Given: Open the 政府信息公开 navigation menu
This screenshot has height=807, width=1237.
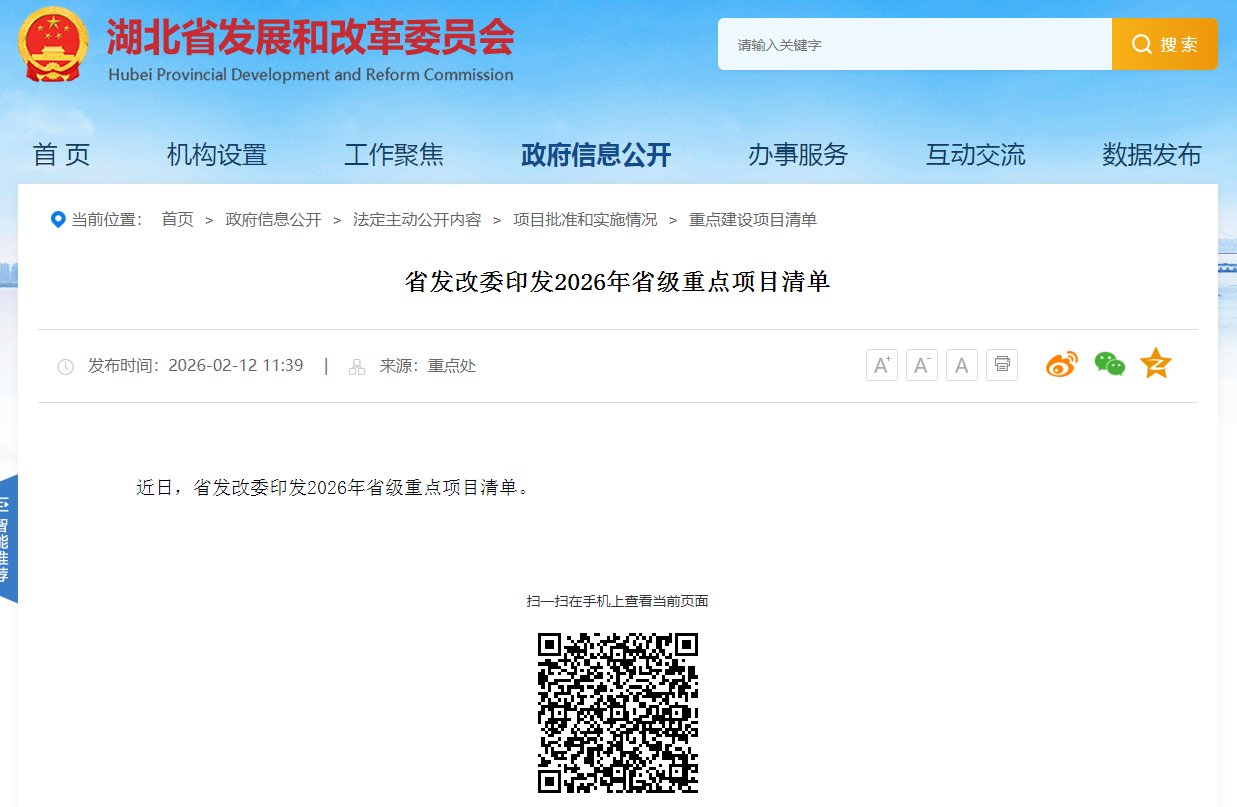Looking at the screenshot, I should (x=596, y=155).
